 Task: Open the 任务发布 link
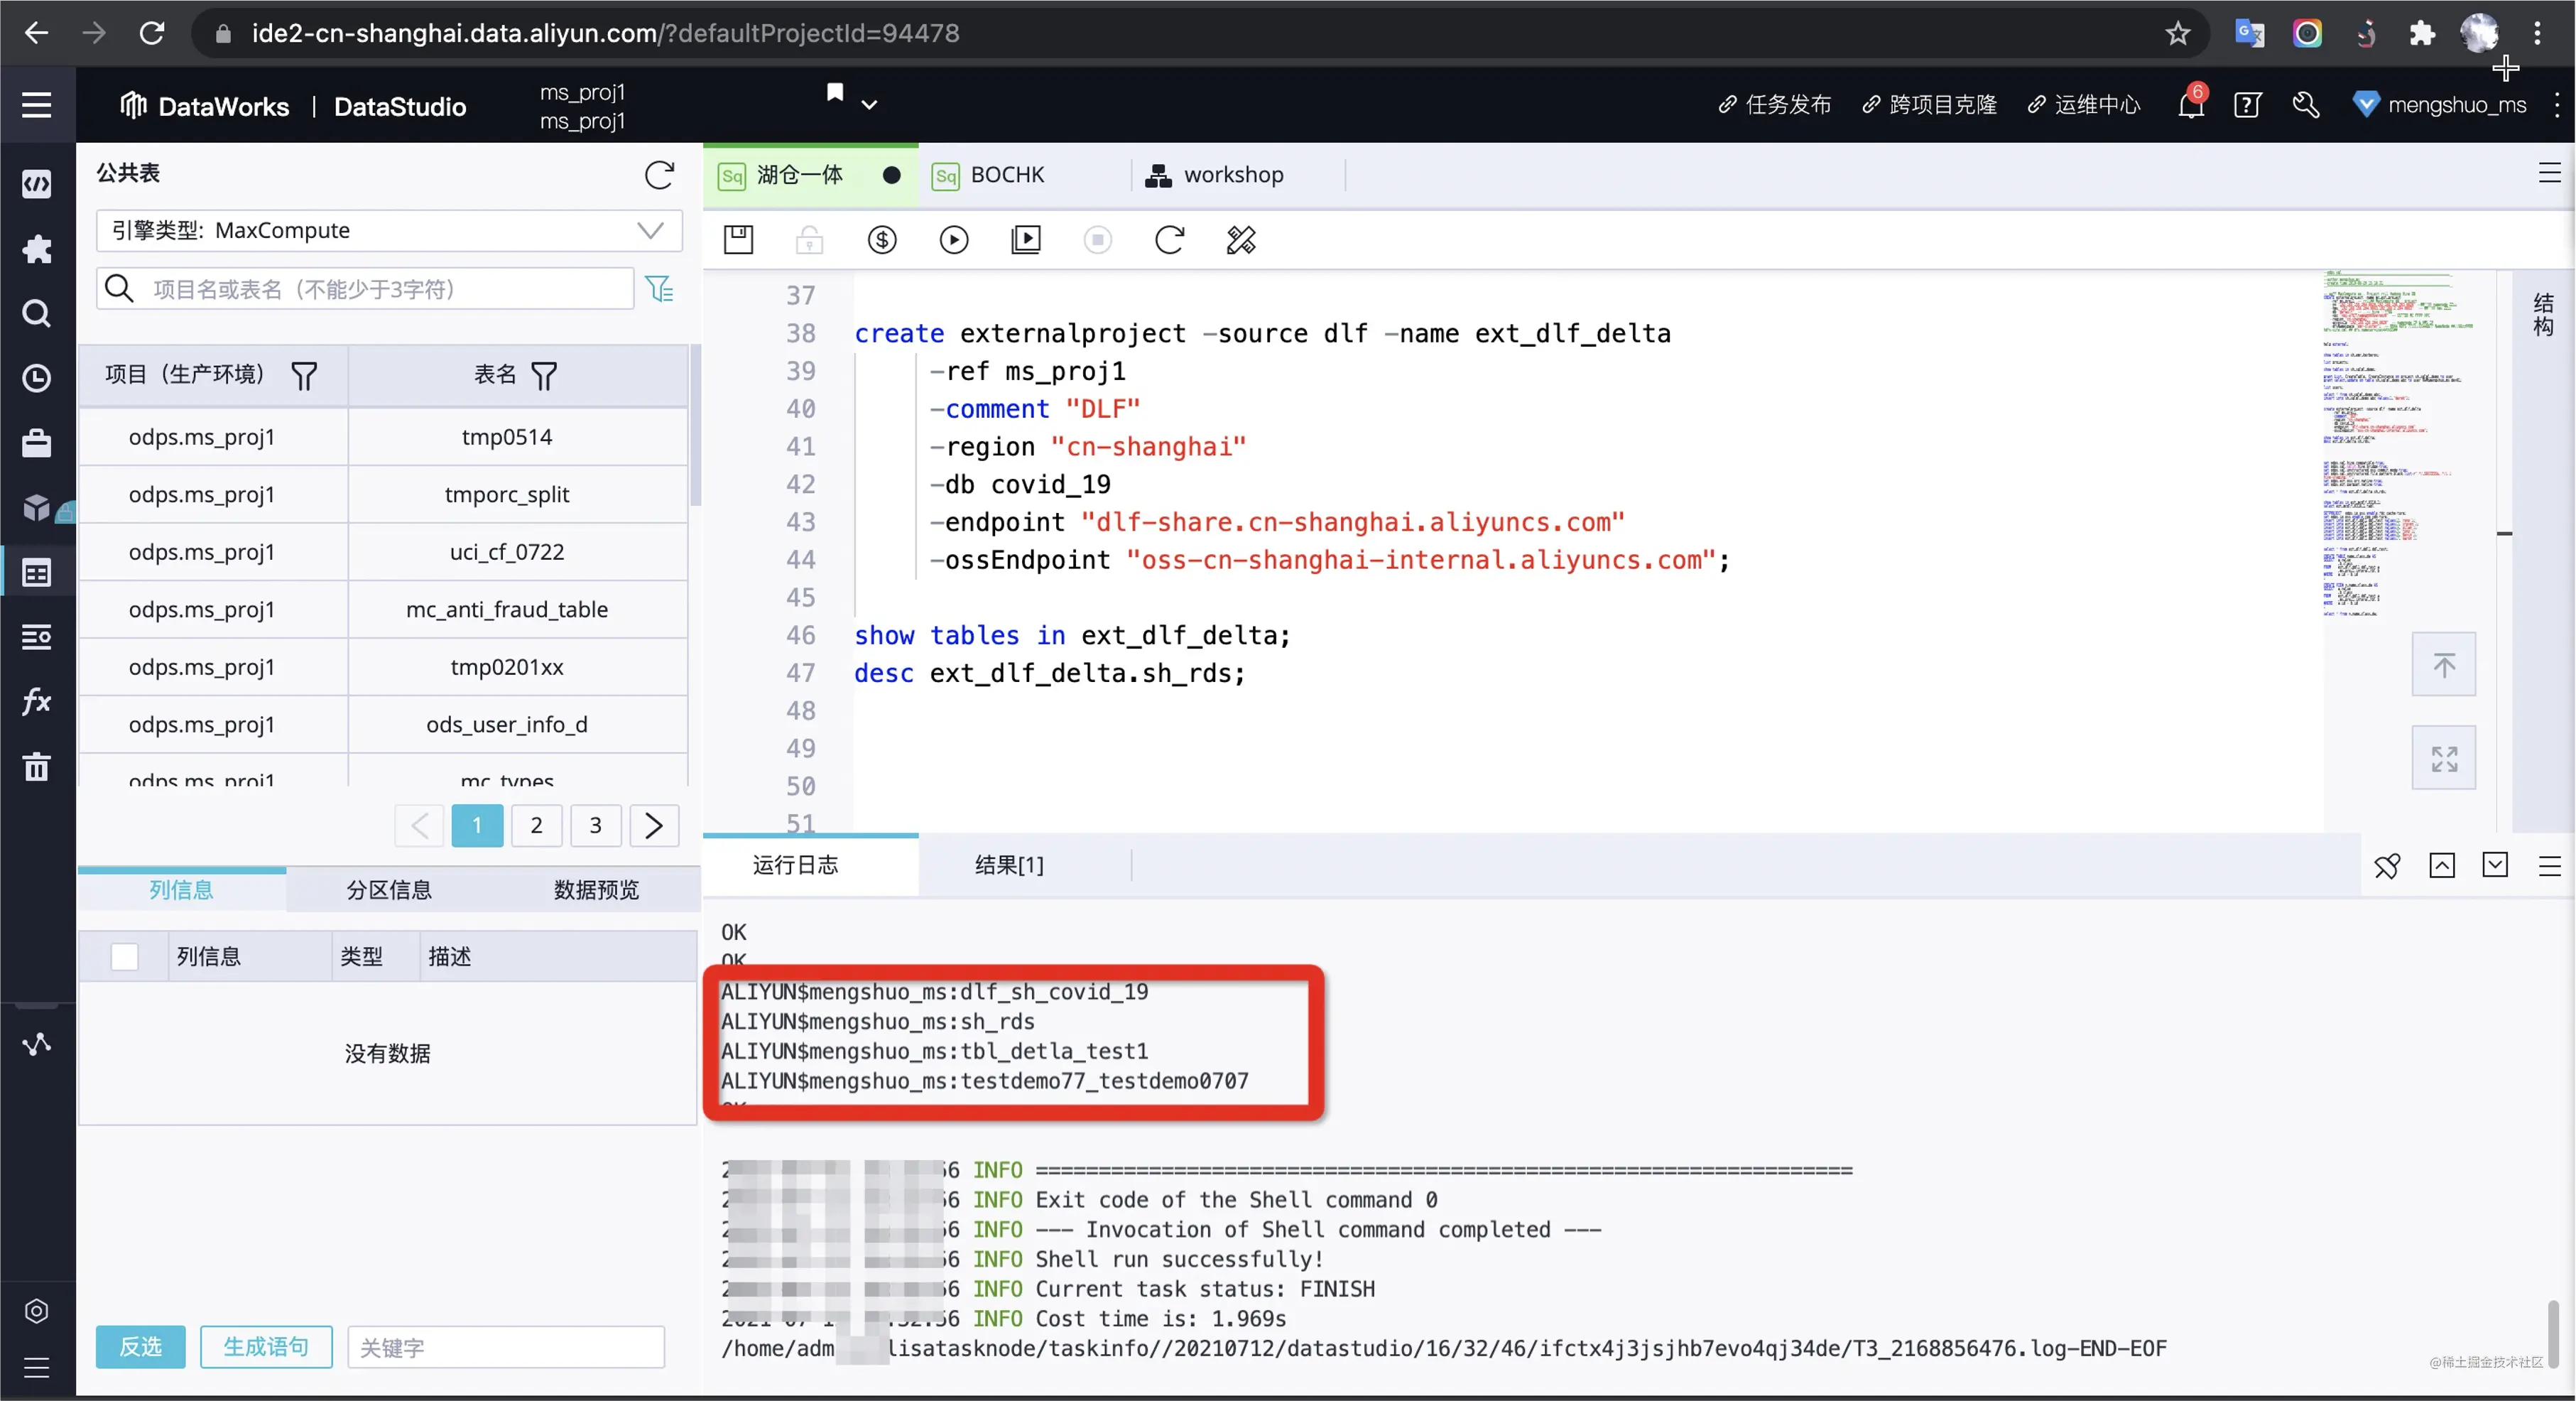pos(1774,105)
